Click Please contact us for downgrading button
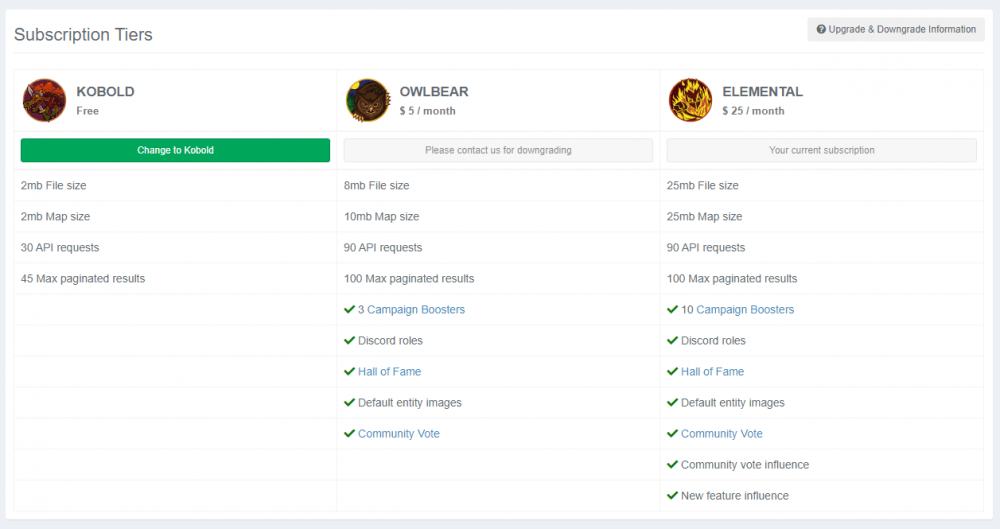Screen dimensions: 1000x529 [498, 150]
